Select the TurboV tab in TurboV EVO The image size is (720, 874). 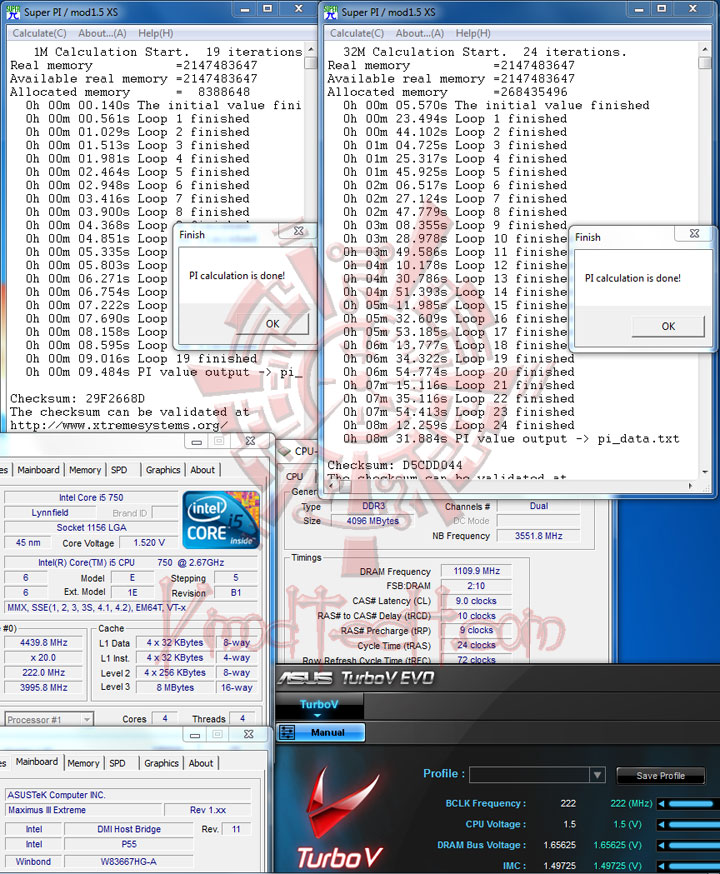pyautogui.click(x=319, y=705)
